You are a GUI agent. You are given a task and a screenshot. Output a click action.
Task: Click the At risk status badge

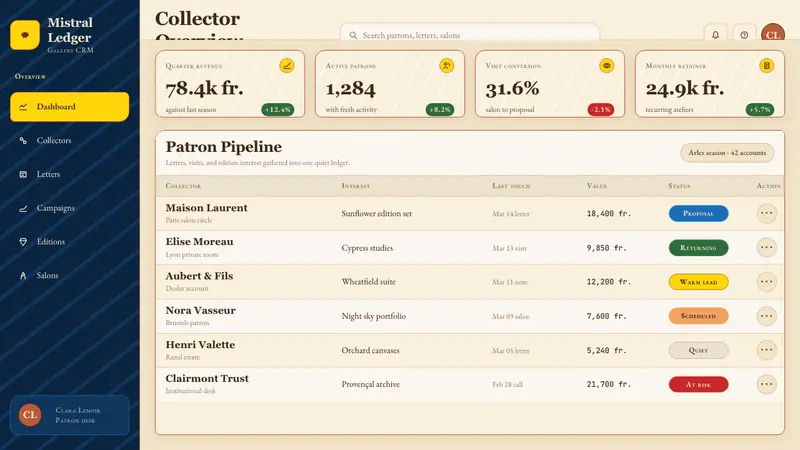[698, 384]
